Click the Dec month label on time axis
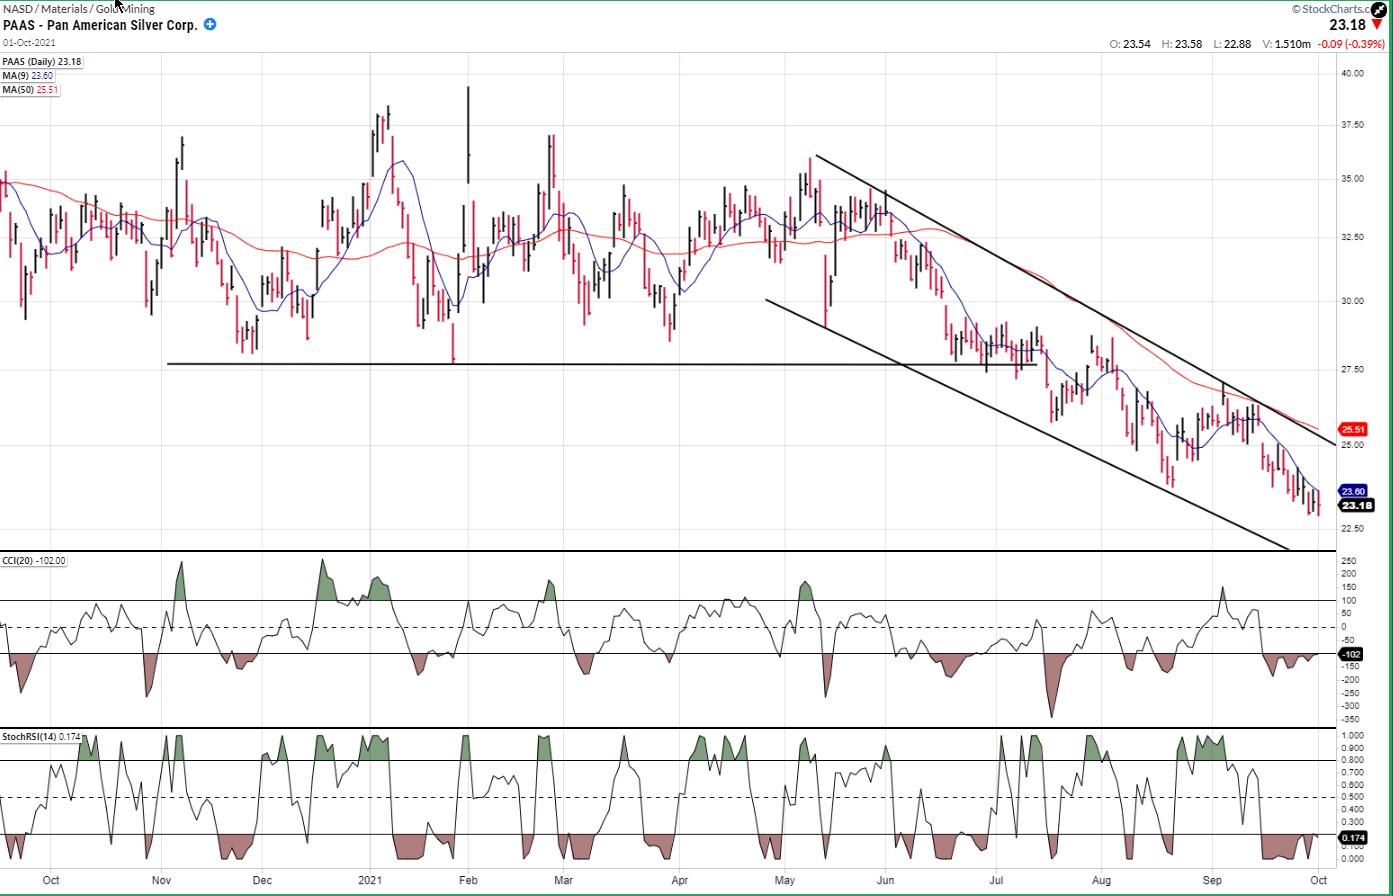Screen dimensions: 1394x896 click(262, 881)
